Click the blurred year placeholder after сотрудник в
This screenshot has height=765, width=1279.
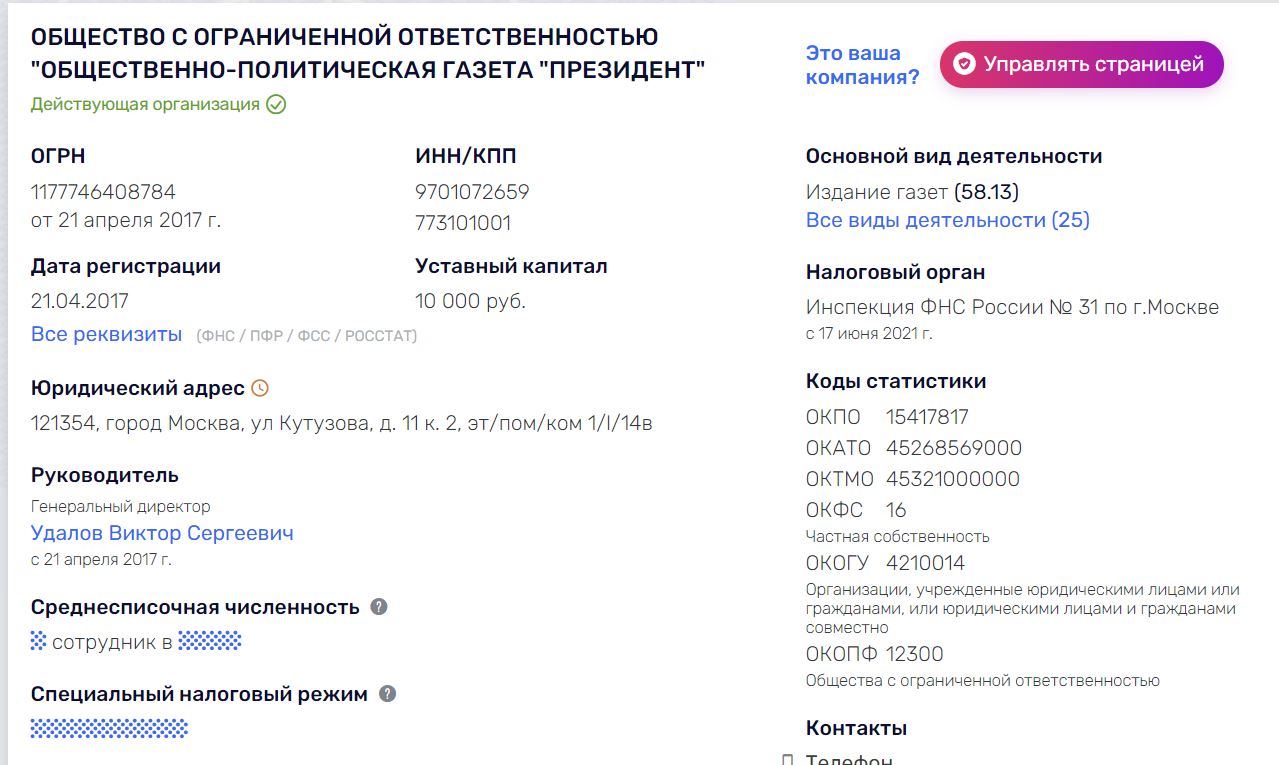[210, 641]
